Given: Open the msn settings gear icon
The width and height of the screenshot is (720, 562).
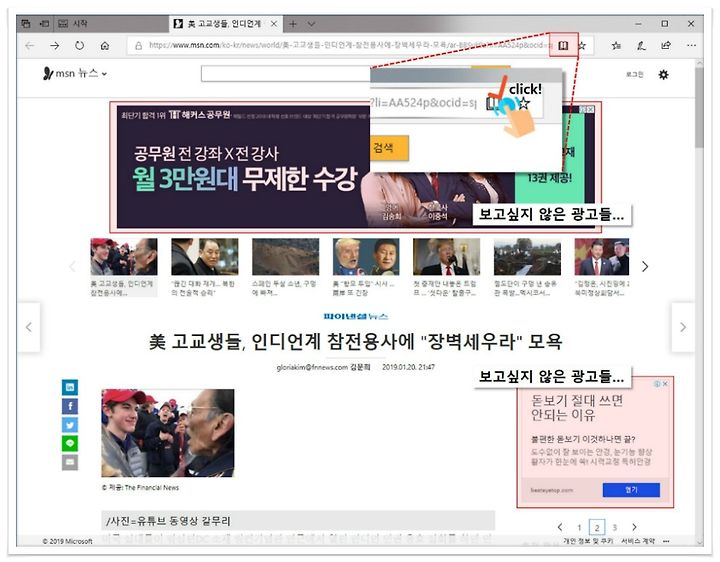Looking at the screenshot, I should [664, 74].
